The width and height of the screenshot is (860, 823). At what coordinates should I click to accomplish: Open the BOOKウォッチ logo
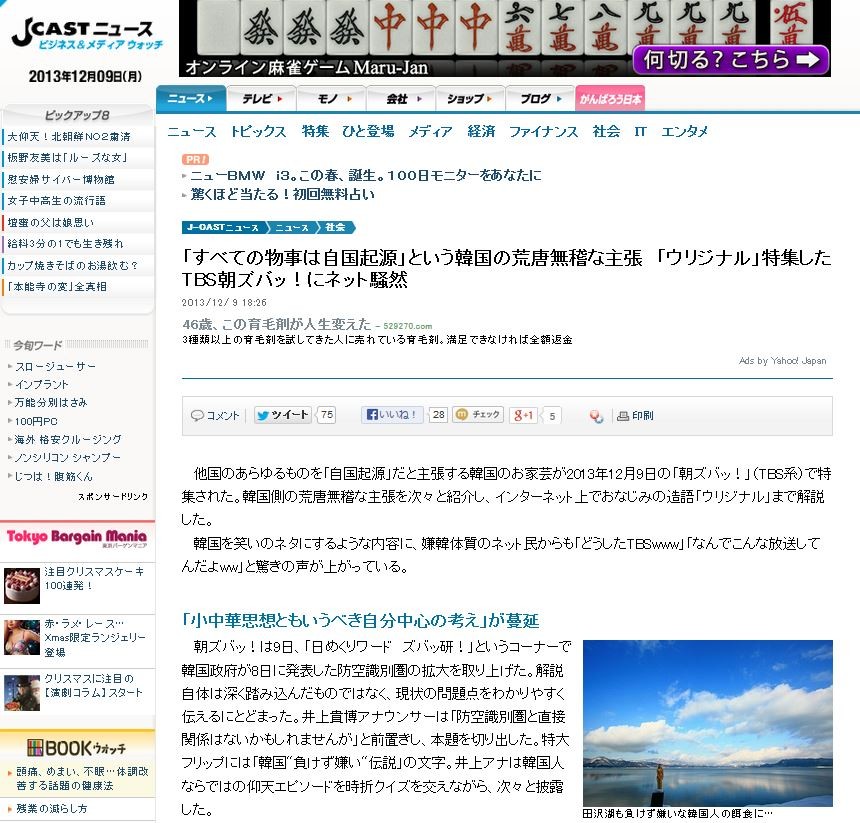click(77, 748)
